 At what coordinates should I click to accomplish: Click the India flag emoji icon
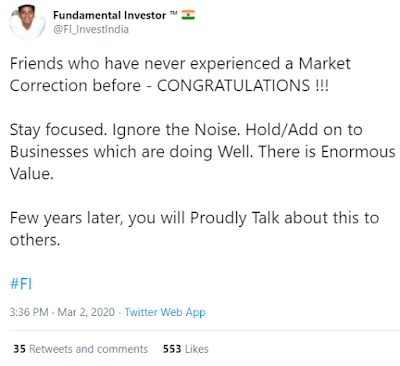click(x=188, y=15)
